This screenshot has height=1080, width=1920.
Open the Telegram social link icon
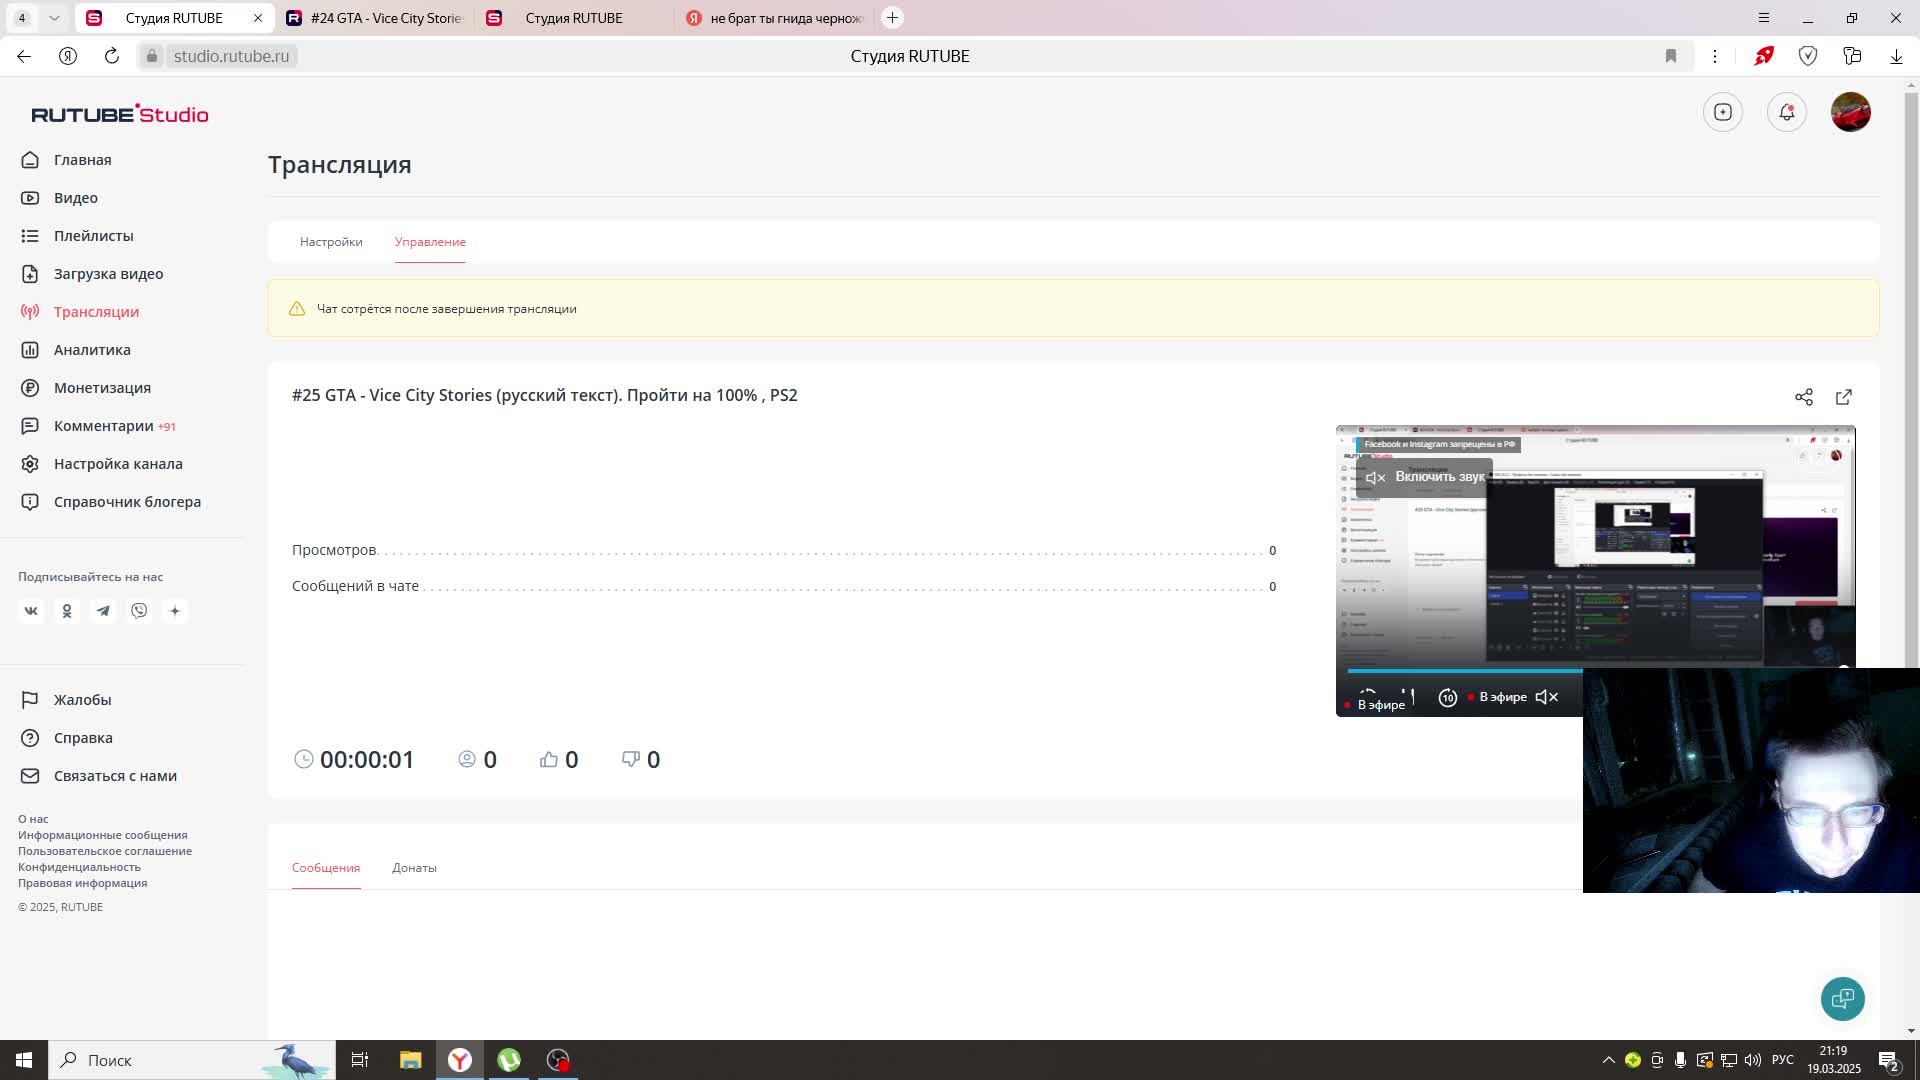103,611
